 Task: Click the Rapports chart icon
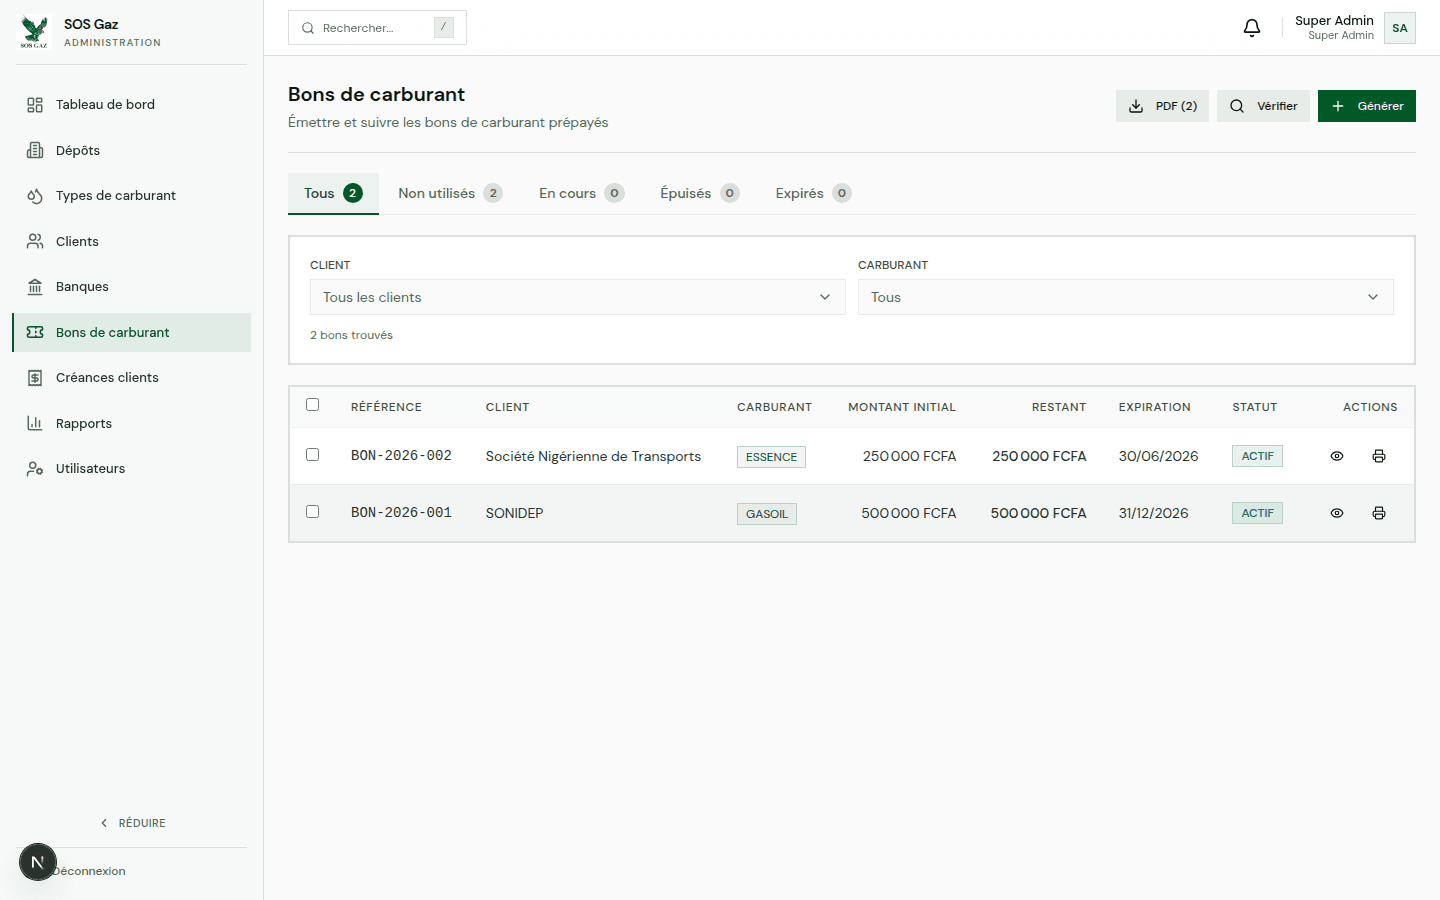click(x=35, y=423)
